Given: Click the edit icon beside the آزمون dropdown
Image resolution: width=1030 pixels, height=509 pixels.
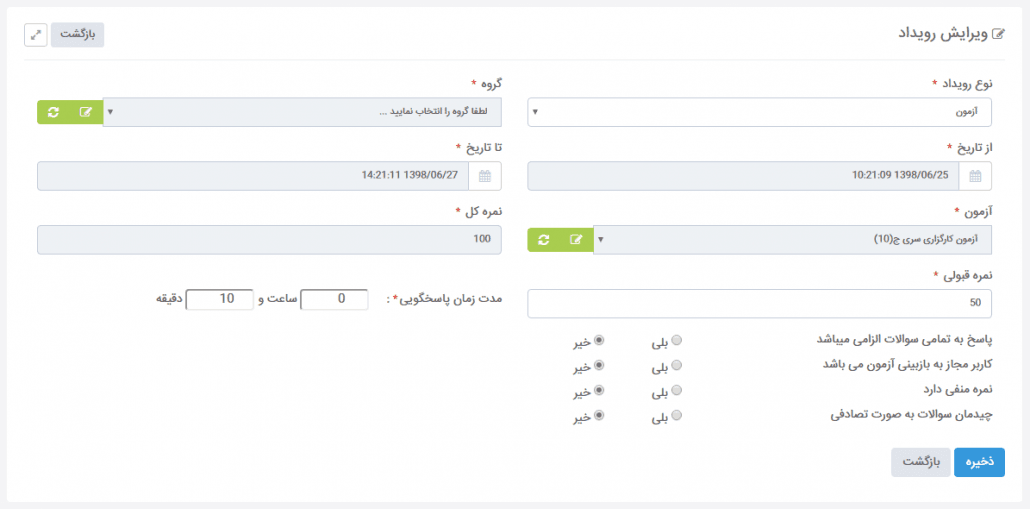Looking at the screenshot, I should click(576, 240).
